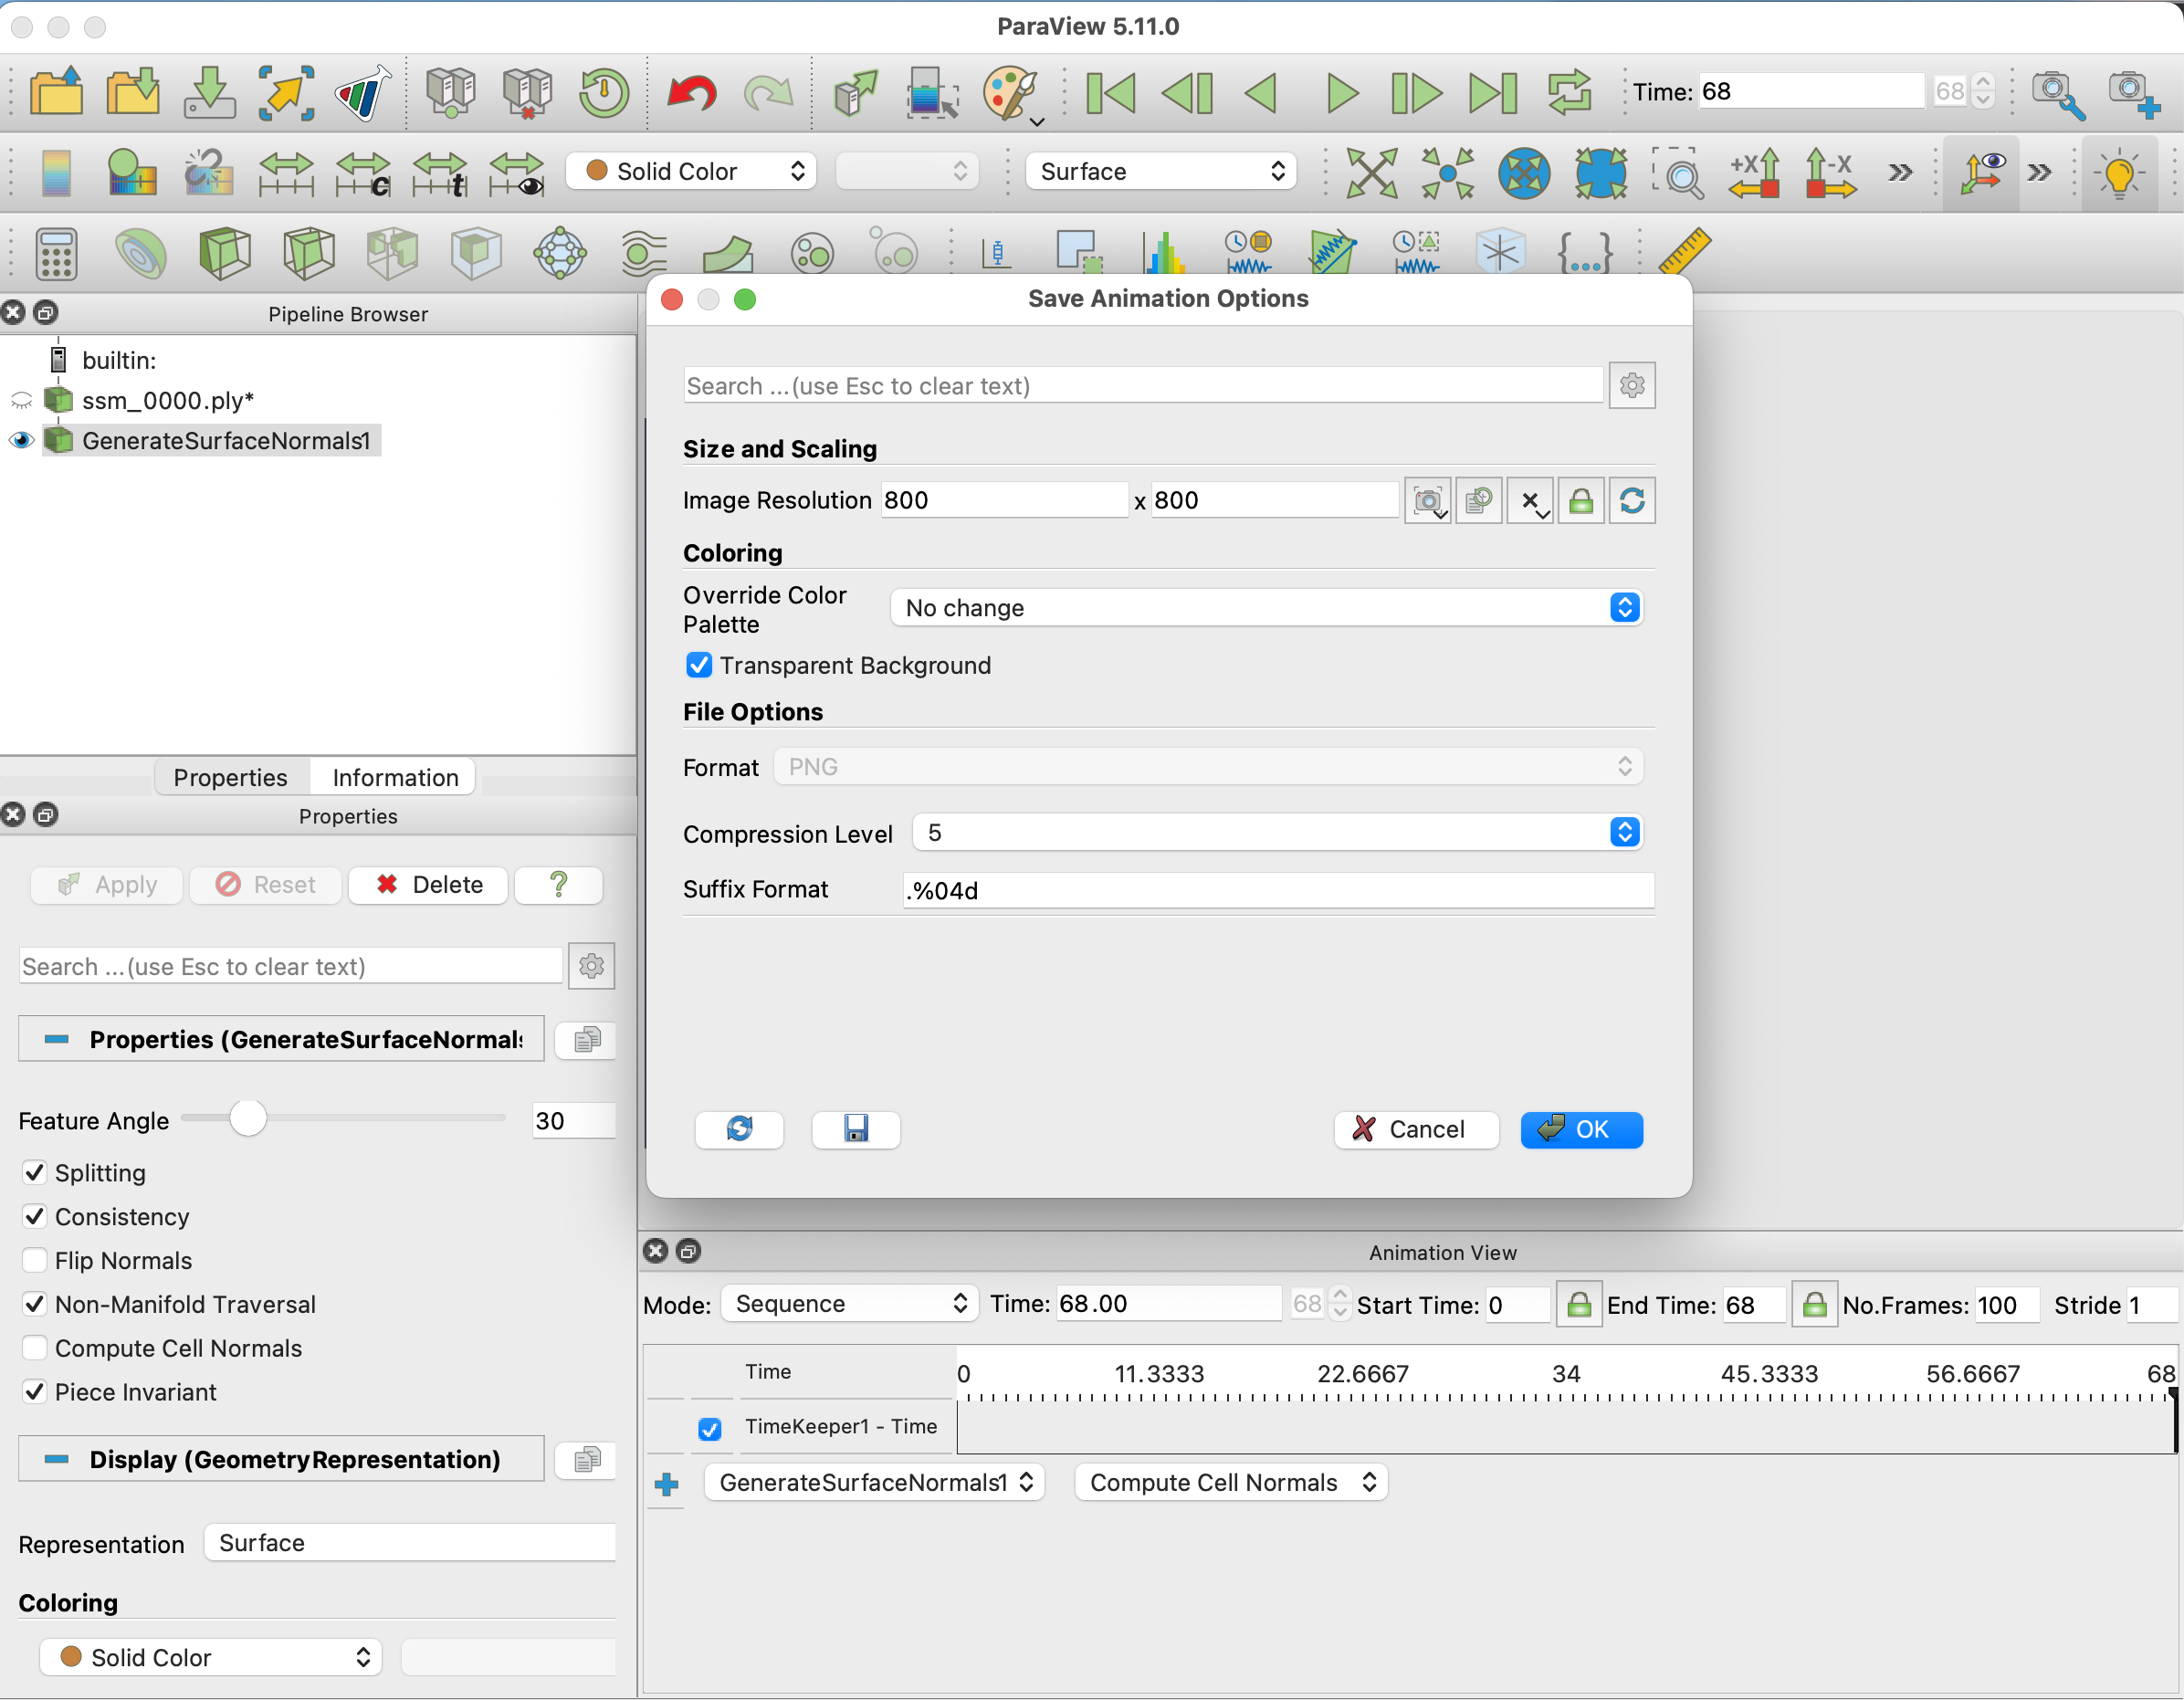This screenshot has width=2184, height=1700.
Task: Open the Override Color Palette dropdown
Action: pyautogui.click(x=1264, y=608)
